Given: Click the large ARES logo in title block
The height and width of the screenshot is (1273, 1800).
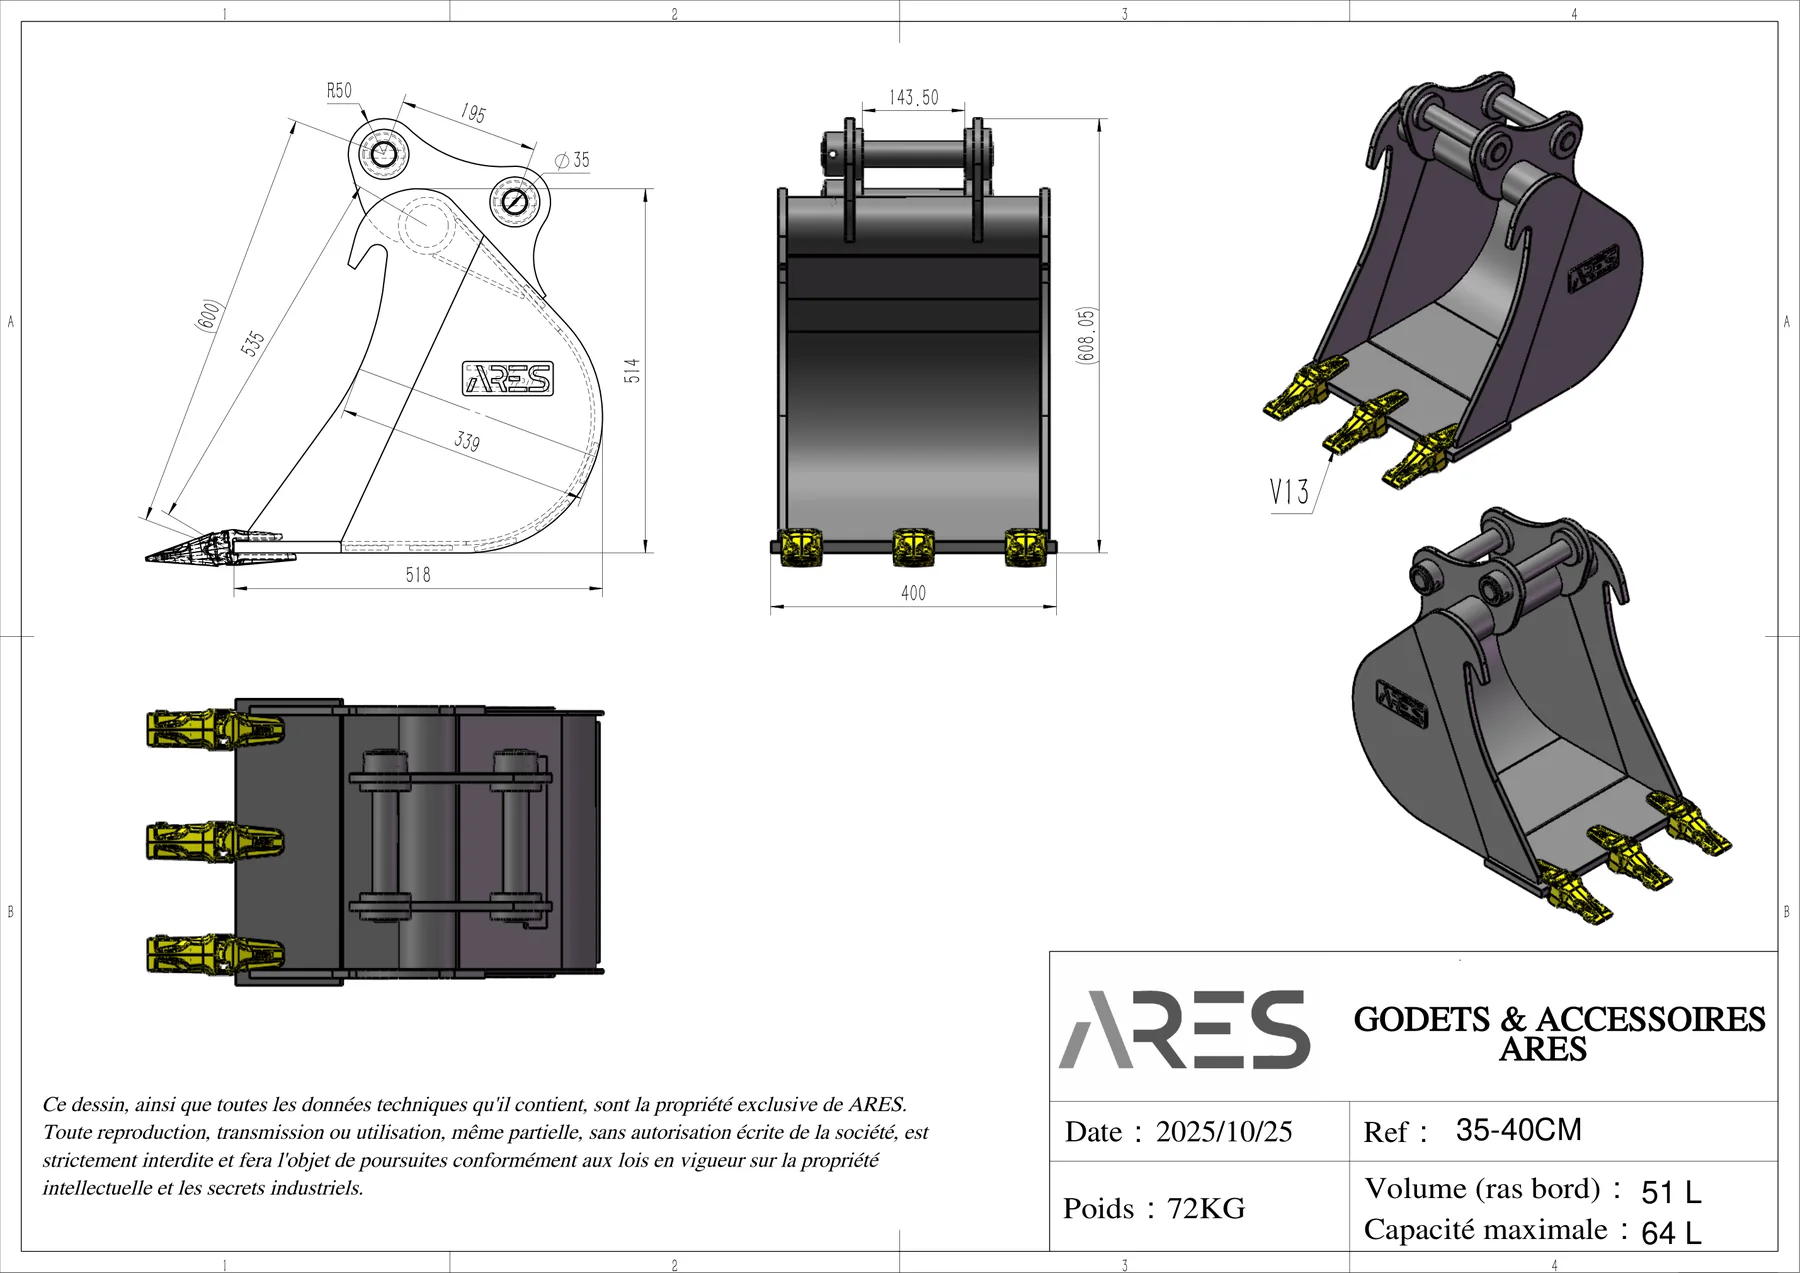Looking at the screenshot, I should pos(1185,1030).
